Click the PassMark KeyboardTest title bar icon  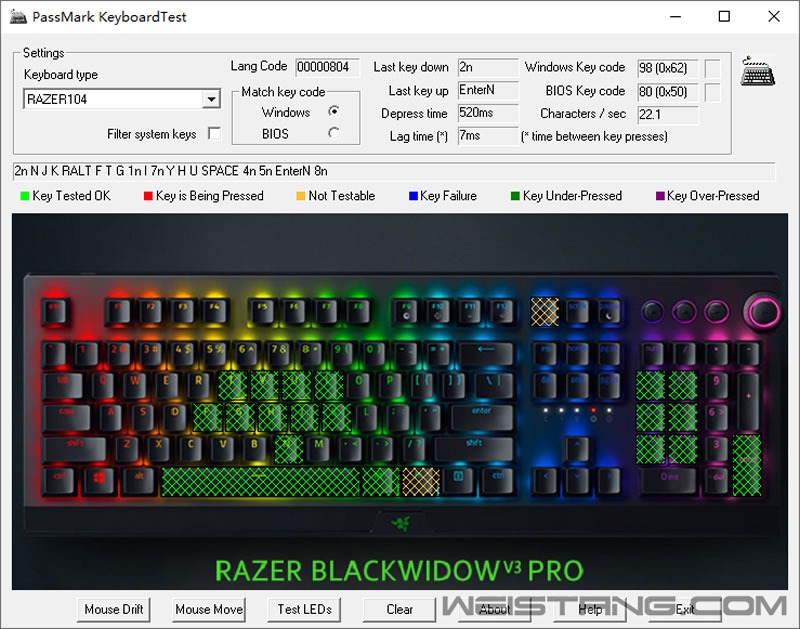(x=18, y=16)
